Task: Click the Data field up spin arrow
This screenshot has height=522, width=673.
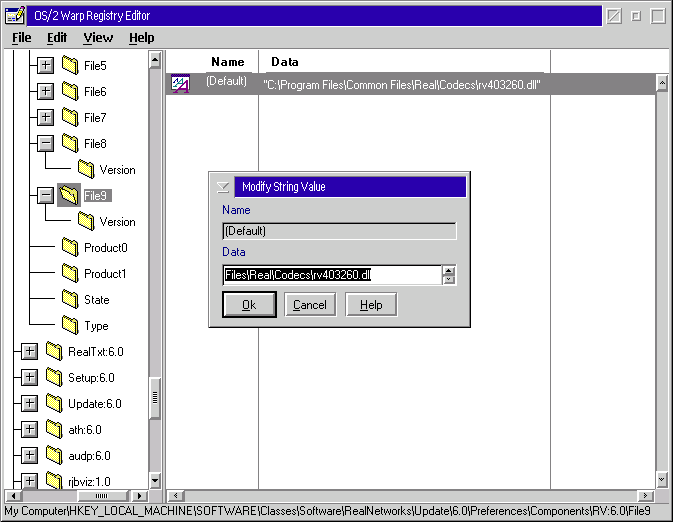Action: click(449, 270)
